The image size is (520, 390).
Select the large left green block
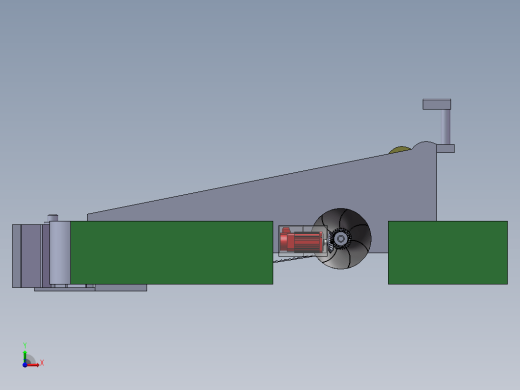[x=172, y=253]
